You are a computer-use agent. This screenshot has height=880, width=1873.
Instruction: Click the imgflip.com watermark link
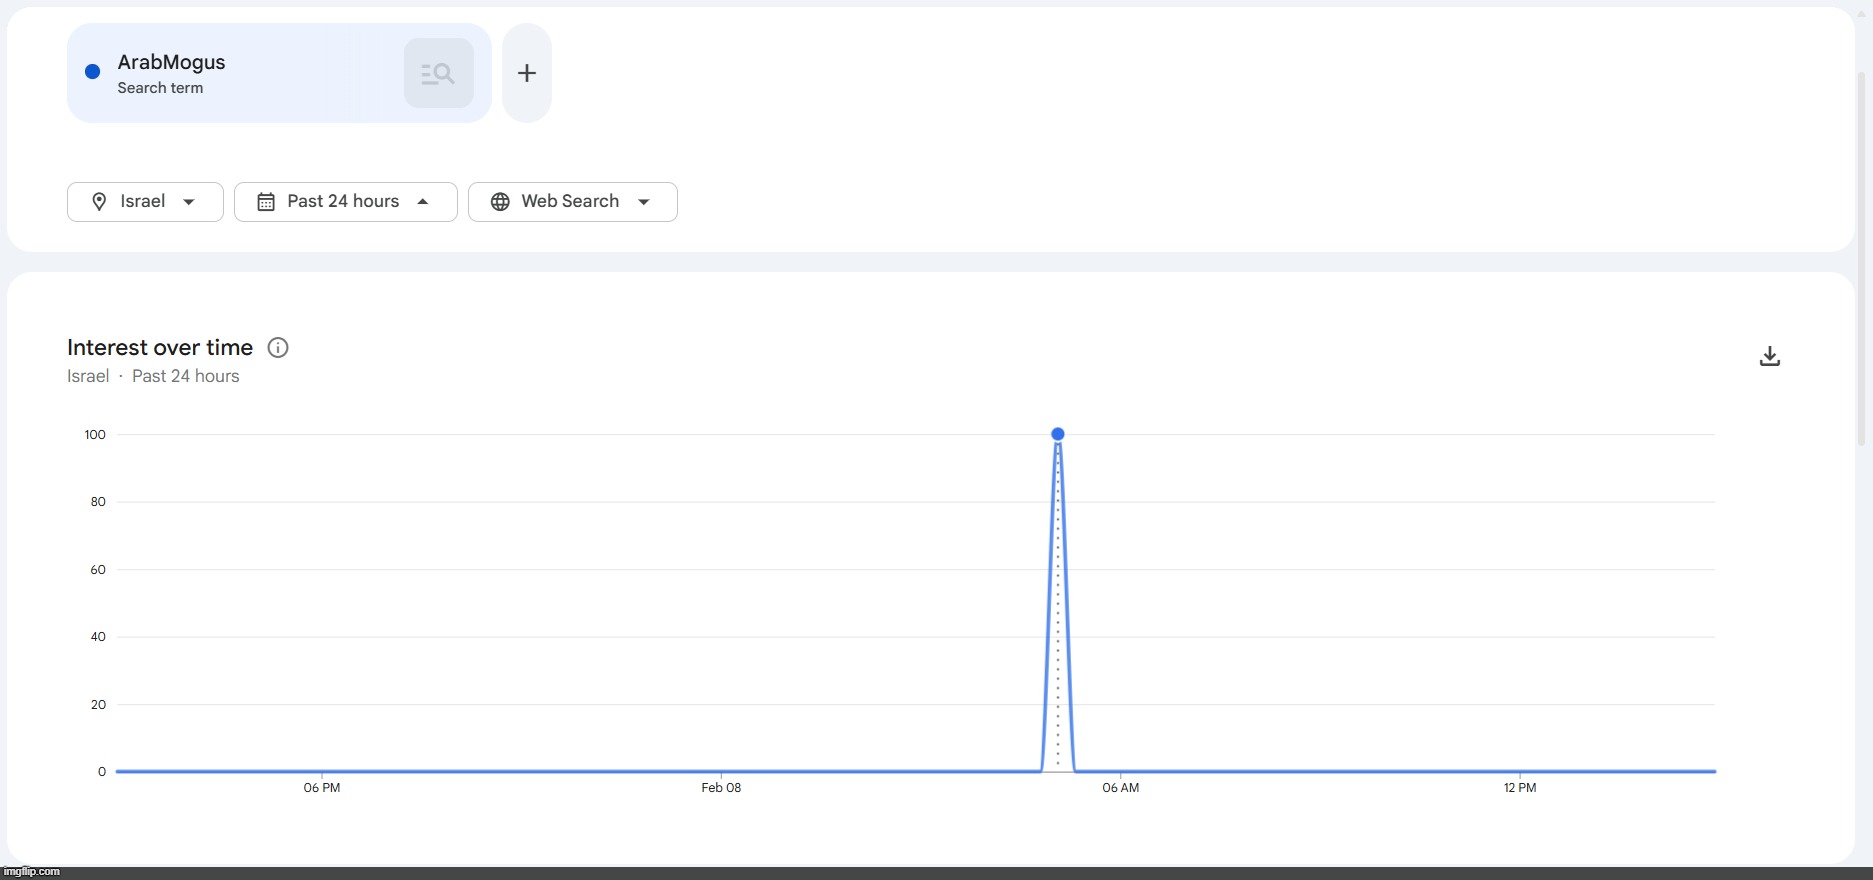point(32,872)
